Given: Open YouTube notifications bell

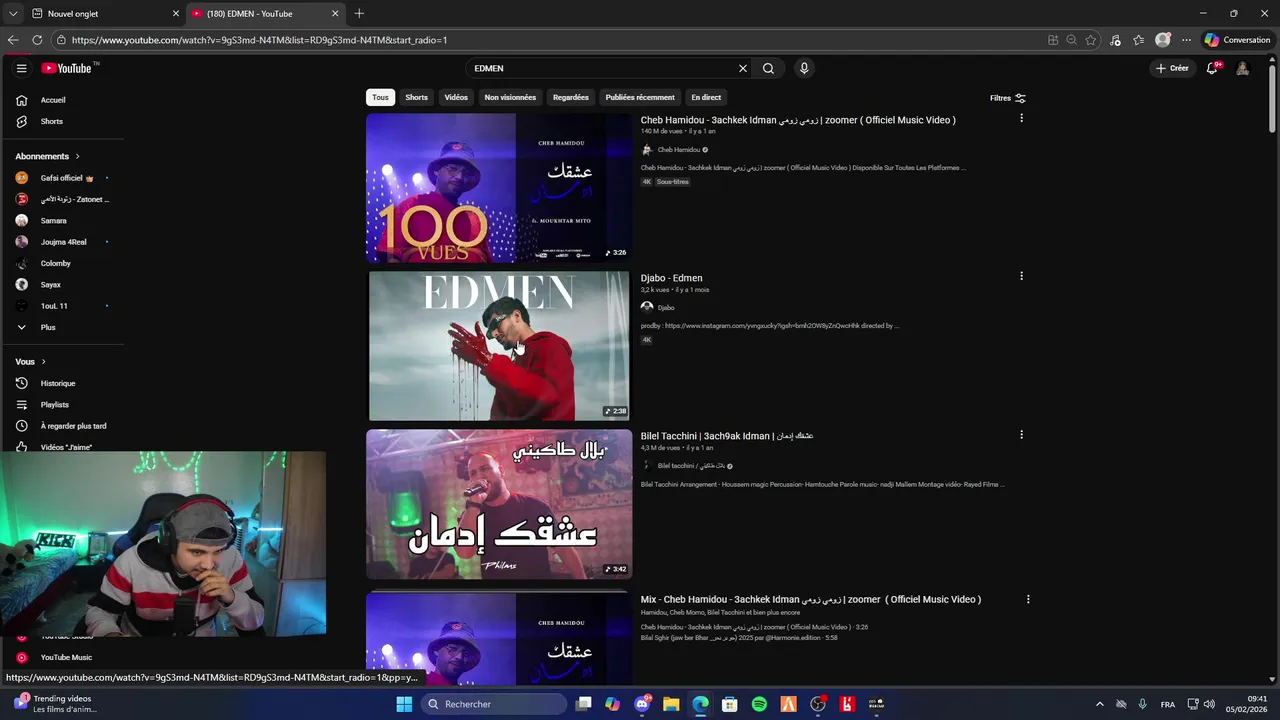Looking at the screenshot, I should tap(1212, 68).
